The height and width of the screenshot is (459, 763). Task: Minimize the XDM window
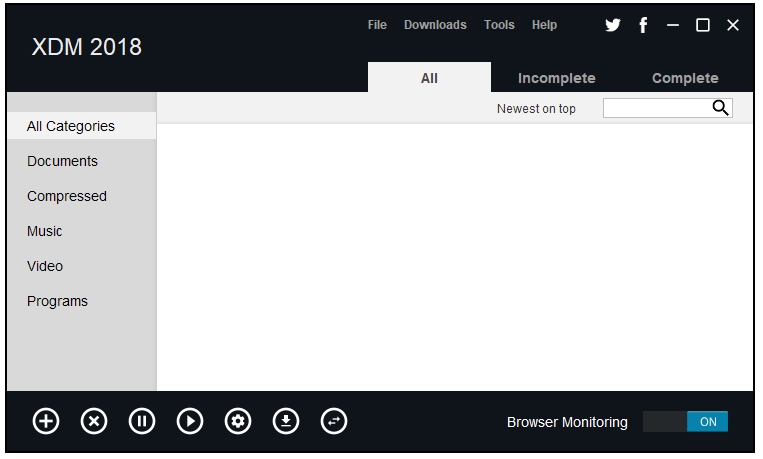(673, 25)
